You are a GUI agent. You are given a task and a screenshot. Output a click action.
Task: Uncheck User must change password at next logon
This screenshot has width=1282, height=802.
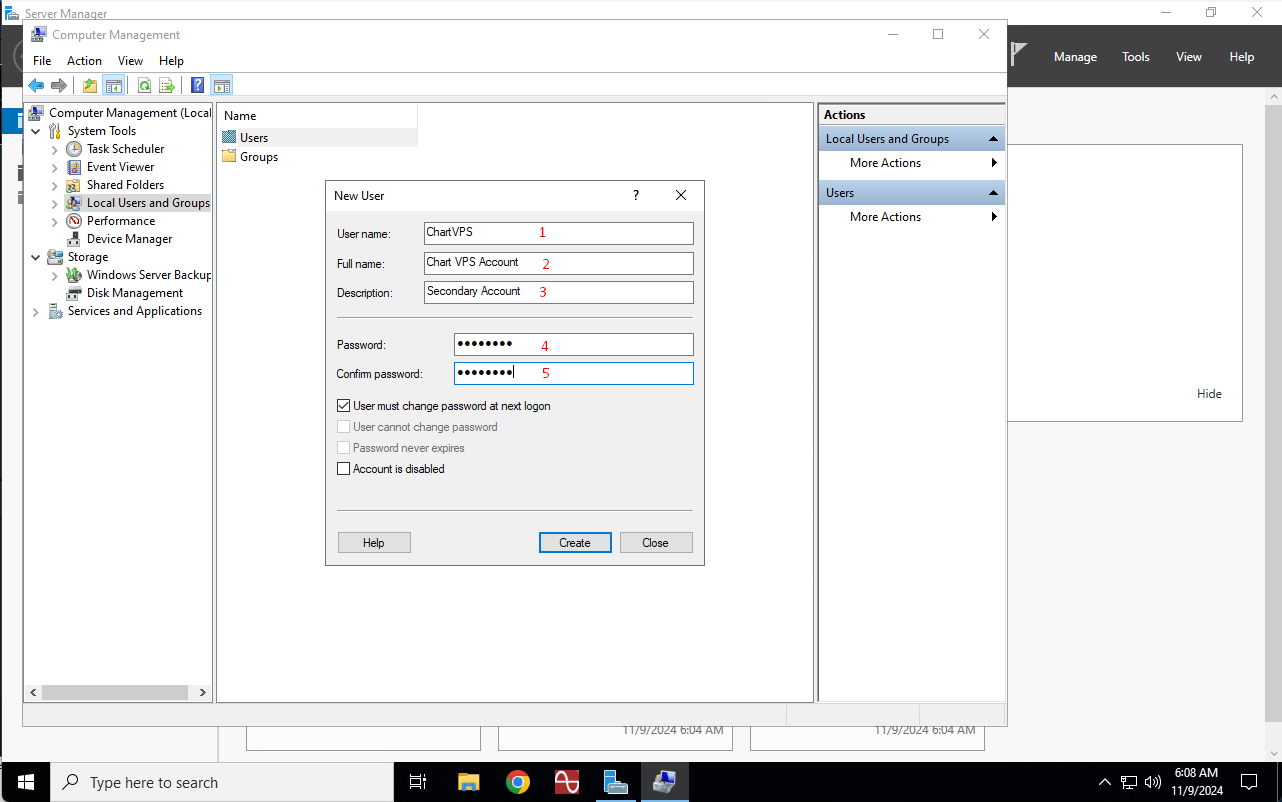(x=344, y=406)
